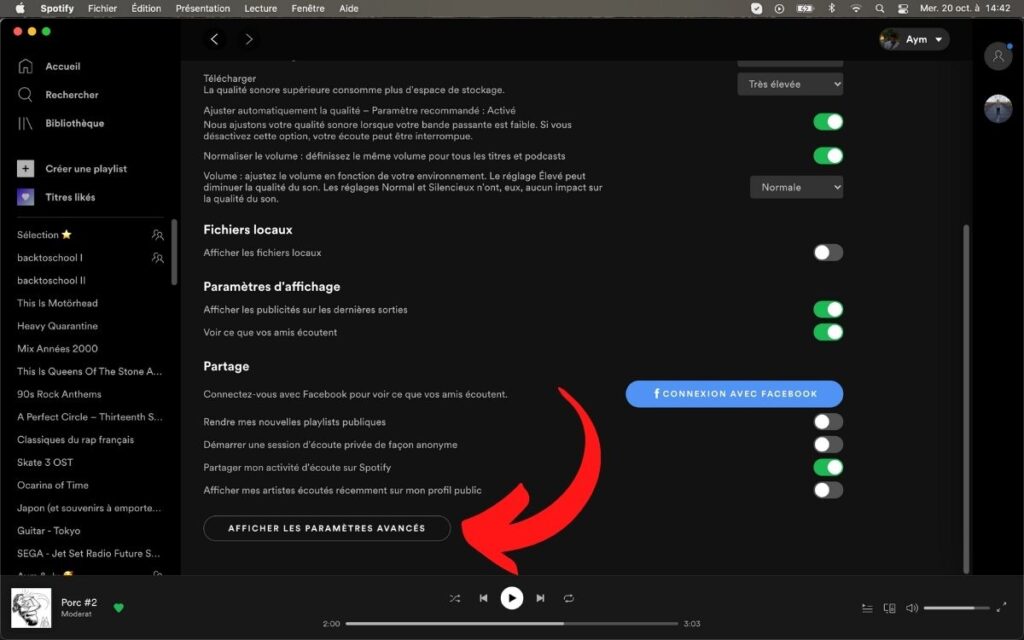Adjust the volume slider

click(955, 608)
